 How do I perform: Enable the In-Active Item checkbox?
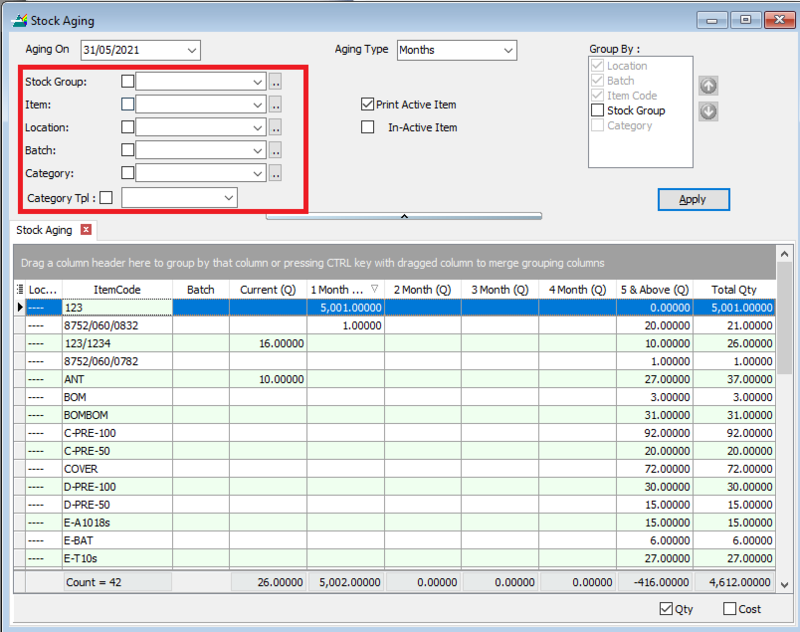(x=368, y=127)
